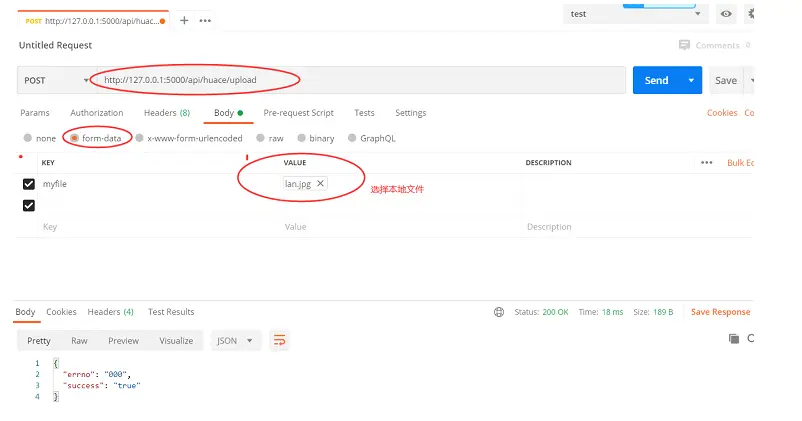Viewport: 802px width, 421px height.
Task: Click the empty Description input field
Action: pyautogui.click(x=637, y=227)
